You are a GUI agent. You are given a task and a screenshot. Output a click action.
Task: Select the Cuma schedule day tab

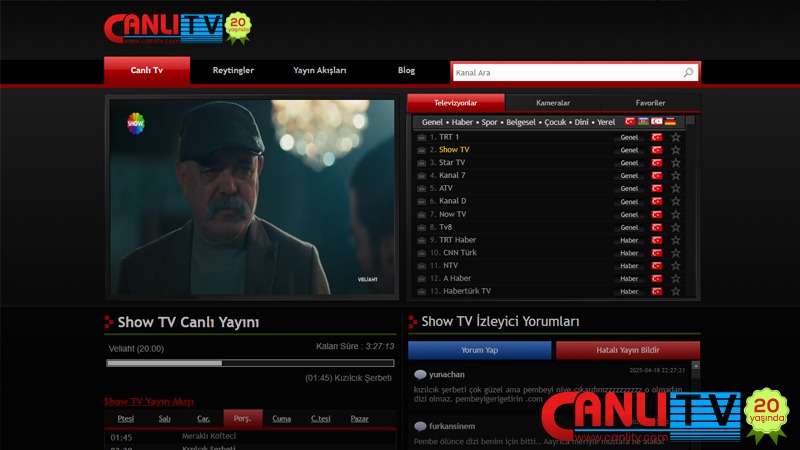[281, 418]
